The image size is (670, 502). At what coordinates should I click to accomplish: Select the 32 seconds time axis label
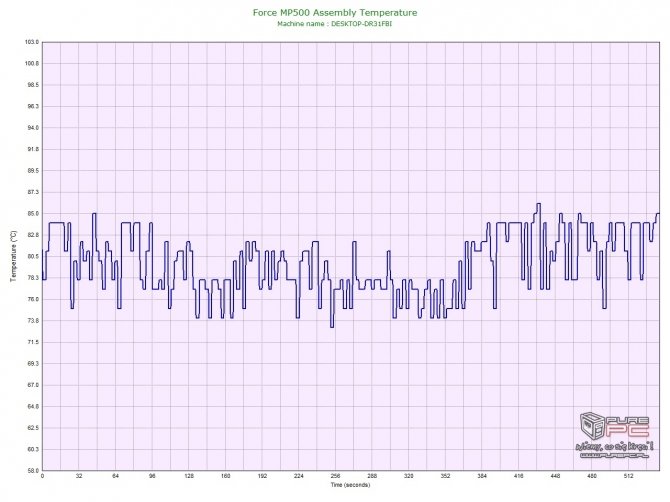[79, 476]
